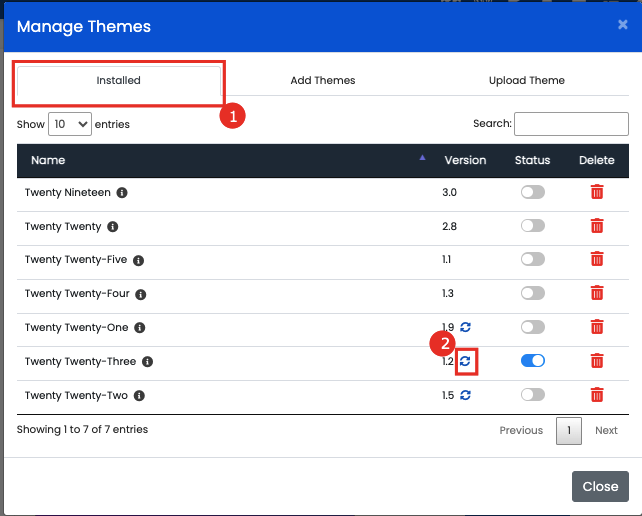Open the Upload Theme tab
The width and height of the screenshot is (642, 516).
tap(527, 81)
